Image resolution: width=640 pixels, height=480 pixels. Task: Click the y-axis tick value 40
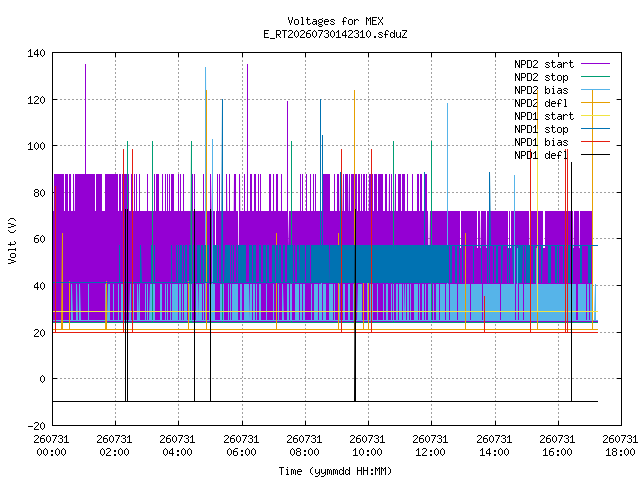pos(39,286)
